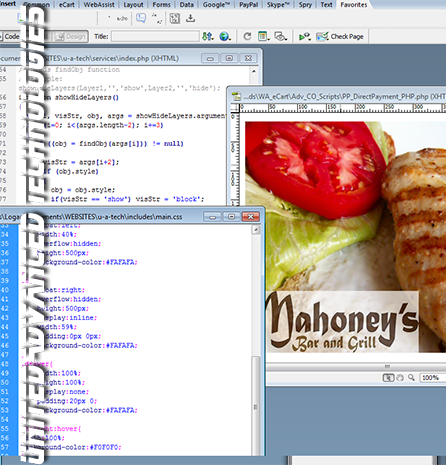Screen dimensions: 446x465
Task: Open the WebAssist insert tab
Action: click(99, 5)
